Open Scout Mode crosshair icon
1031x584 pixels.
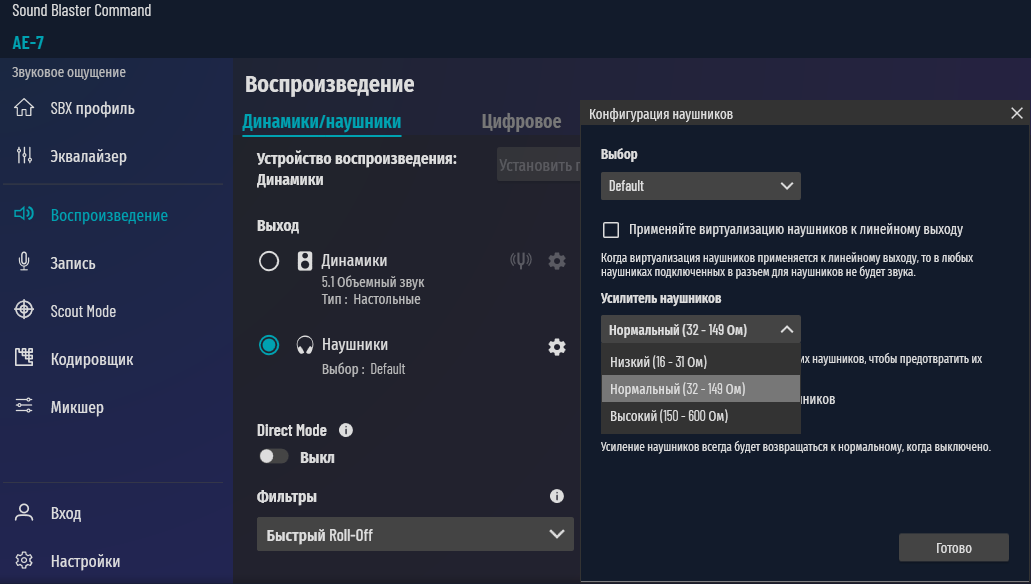coord(25,311)
